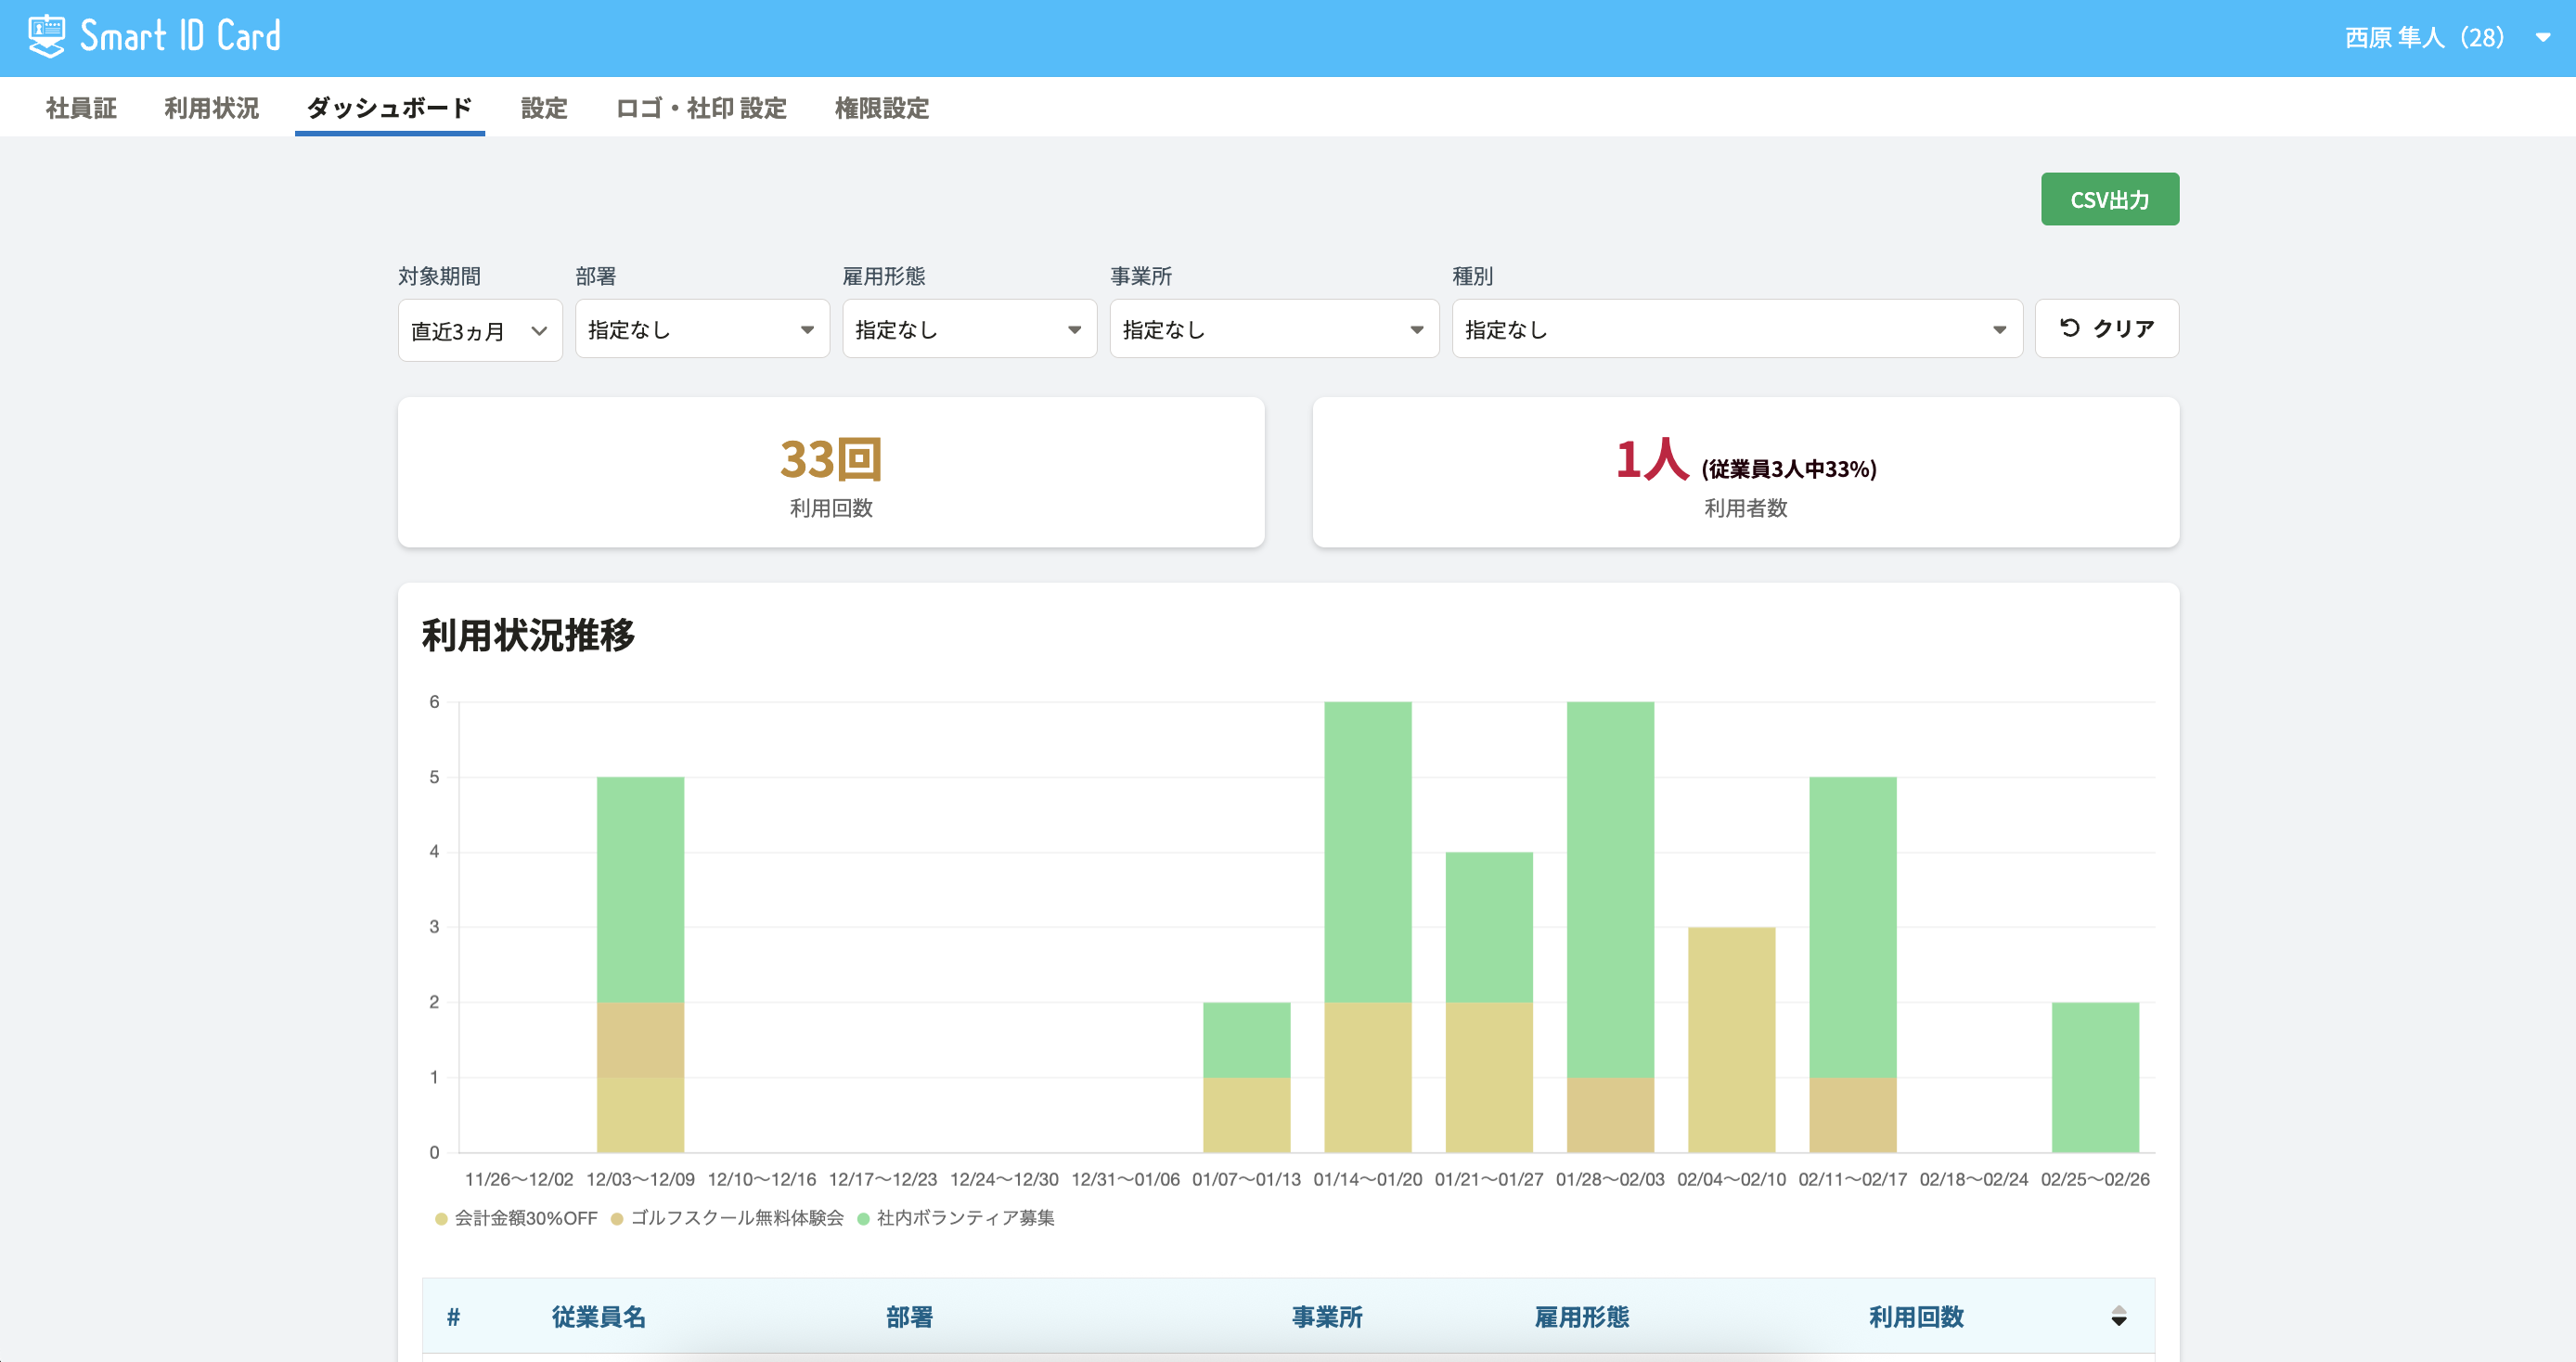Click the yellow bar for 02/04〜02/10
The height and width of the screenshot is (1362, 2576).
(1731, 1039)
